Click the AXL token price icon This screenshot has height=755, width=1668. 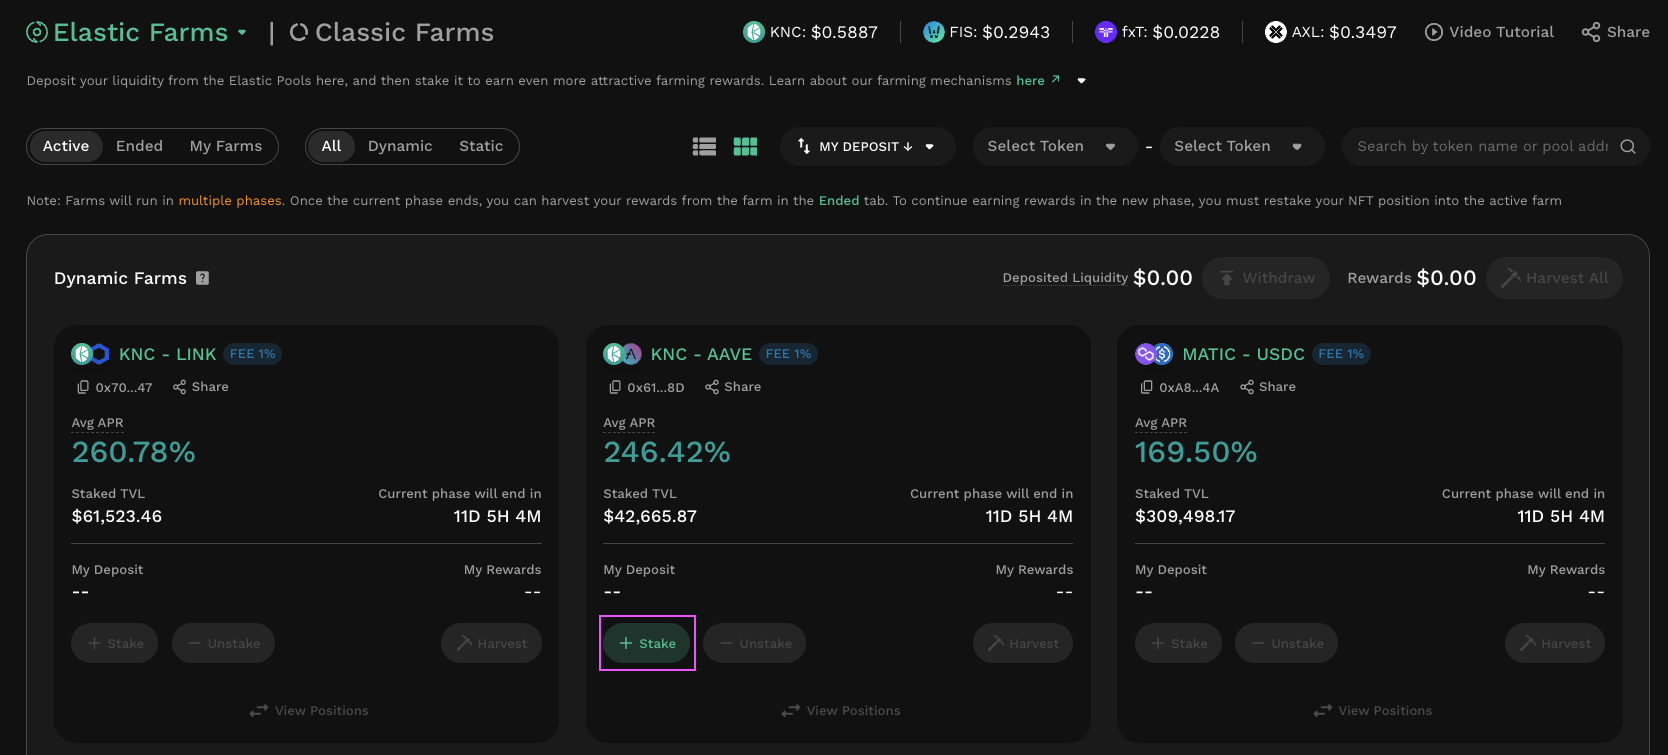[1275, 32]
